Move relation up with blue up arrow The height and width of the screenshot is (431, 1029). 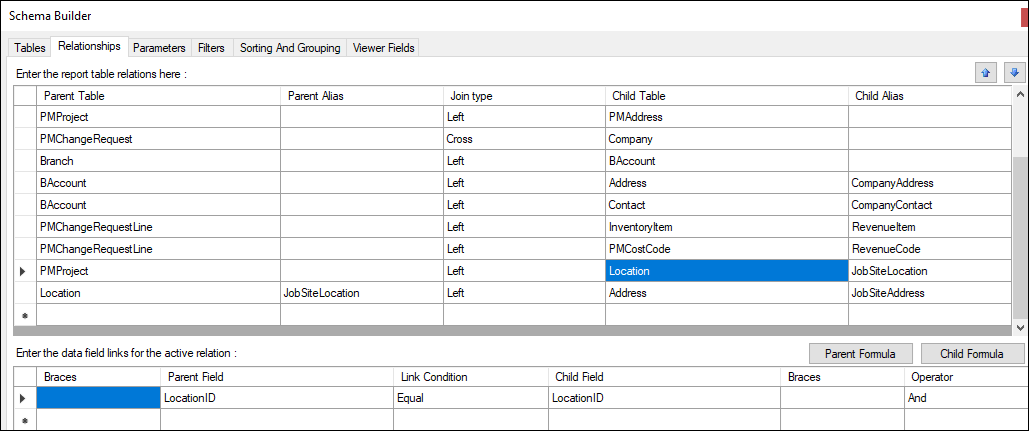point(987,73)
